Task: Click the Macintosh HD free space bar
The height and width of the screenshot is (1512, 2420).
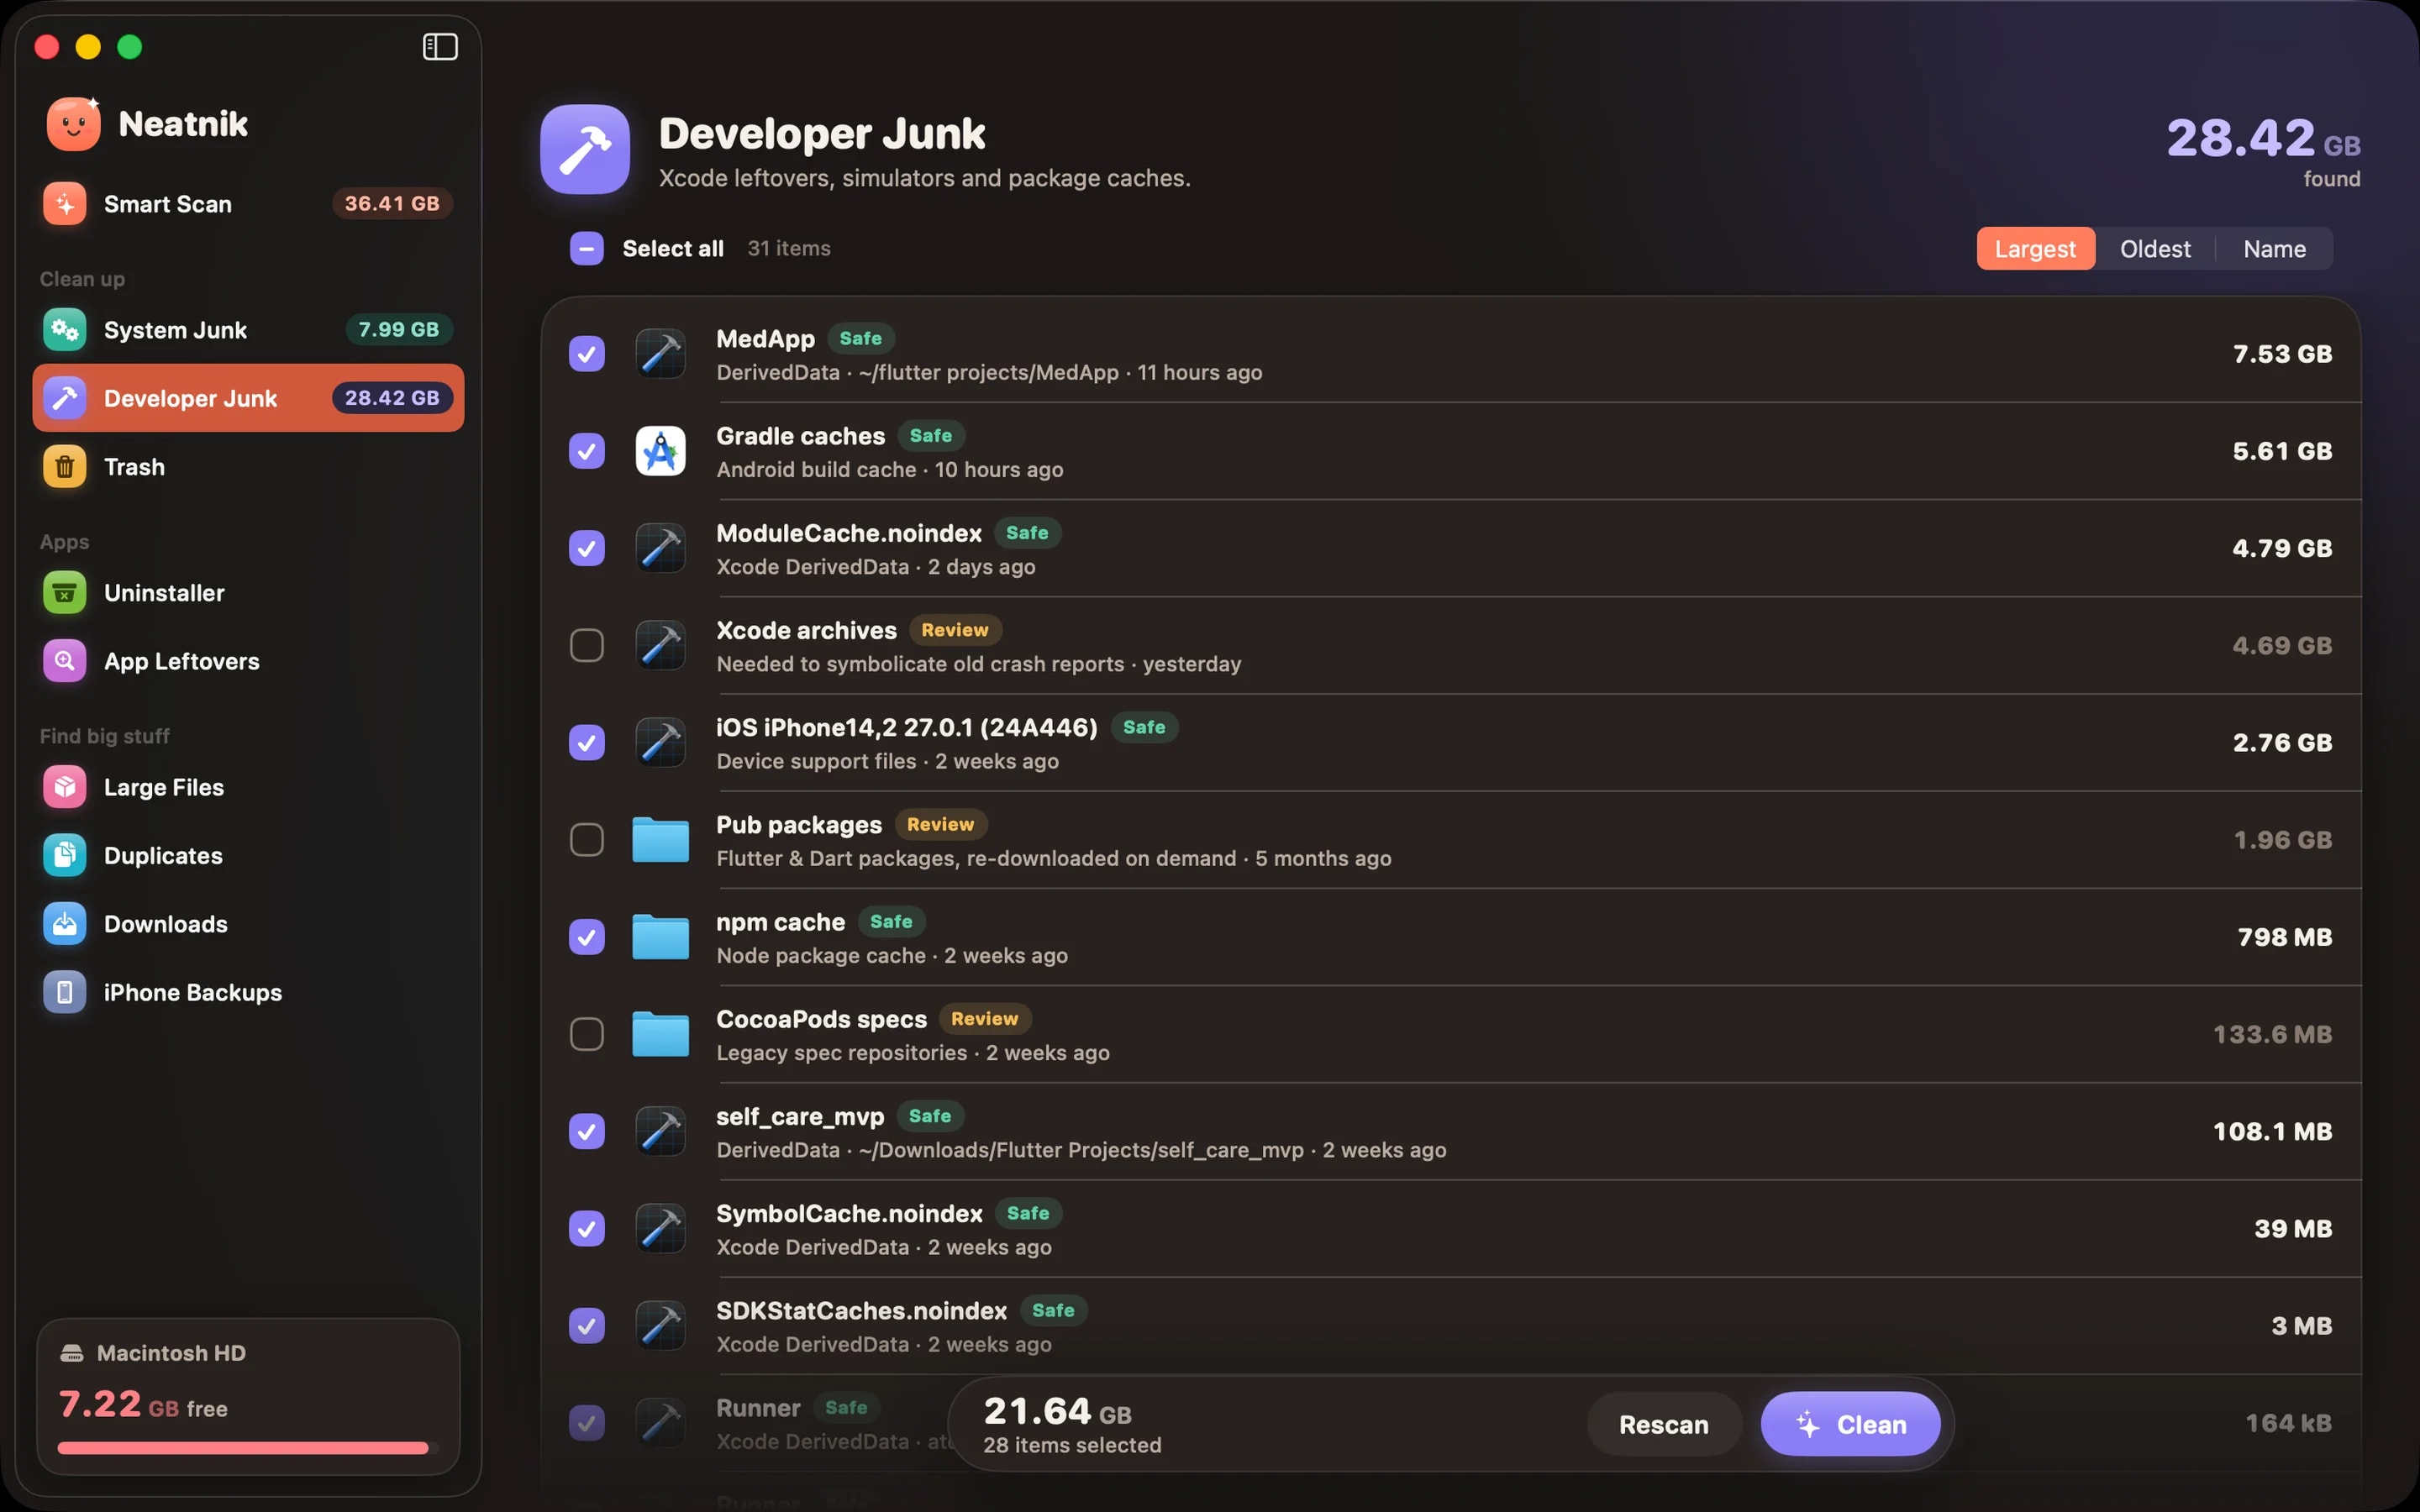Action: tap(248, 1447)
